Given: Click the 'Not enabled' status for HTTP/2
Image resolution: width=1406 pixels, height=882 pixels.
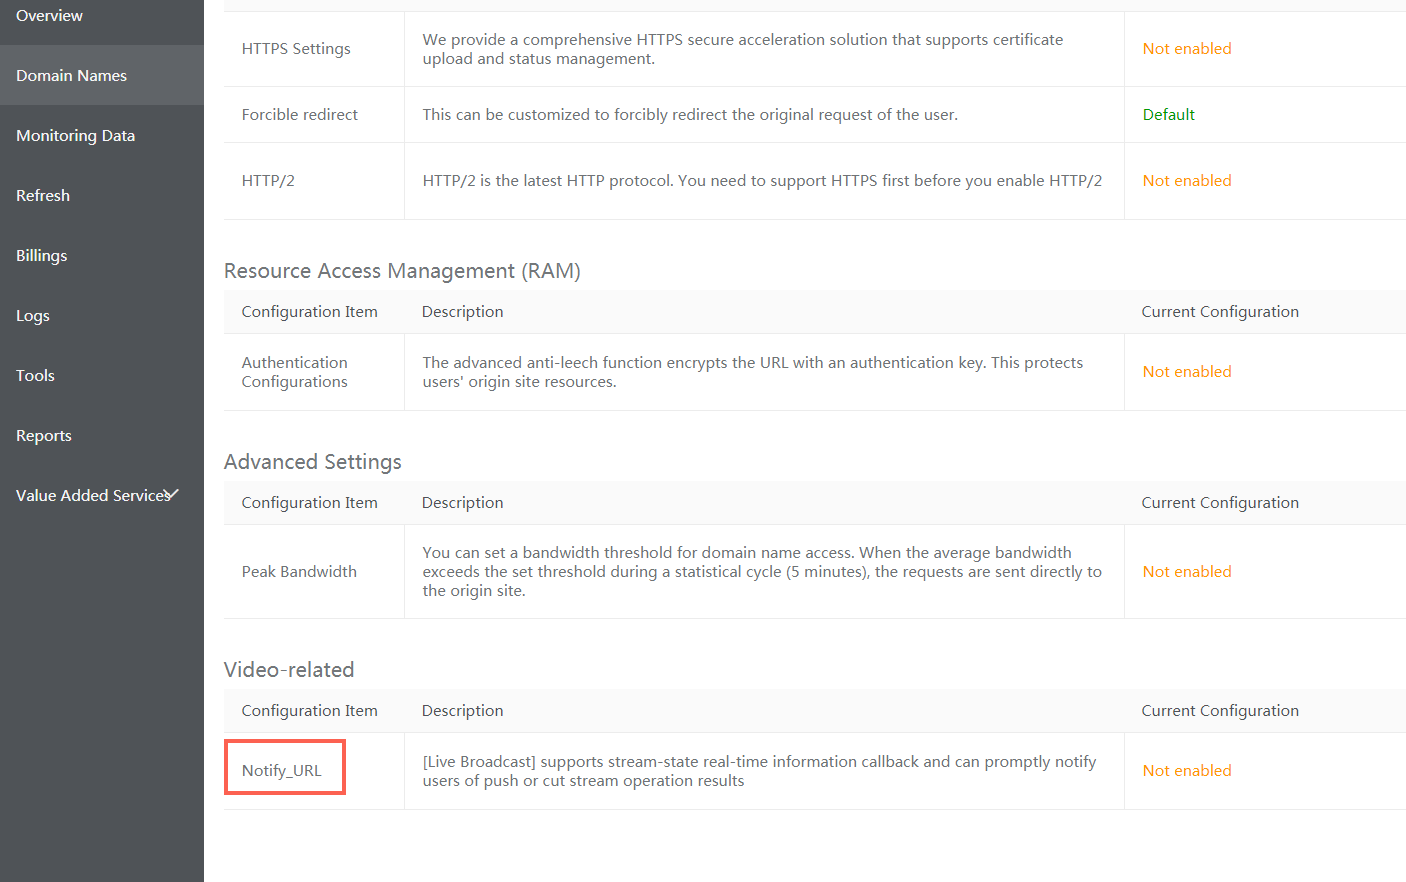Looking at the screenshot, I should click(1186, 181).
